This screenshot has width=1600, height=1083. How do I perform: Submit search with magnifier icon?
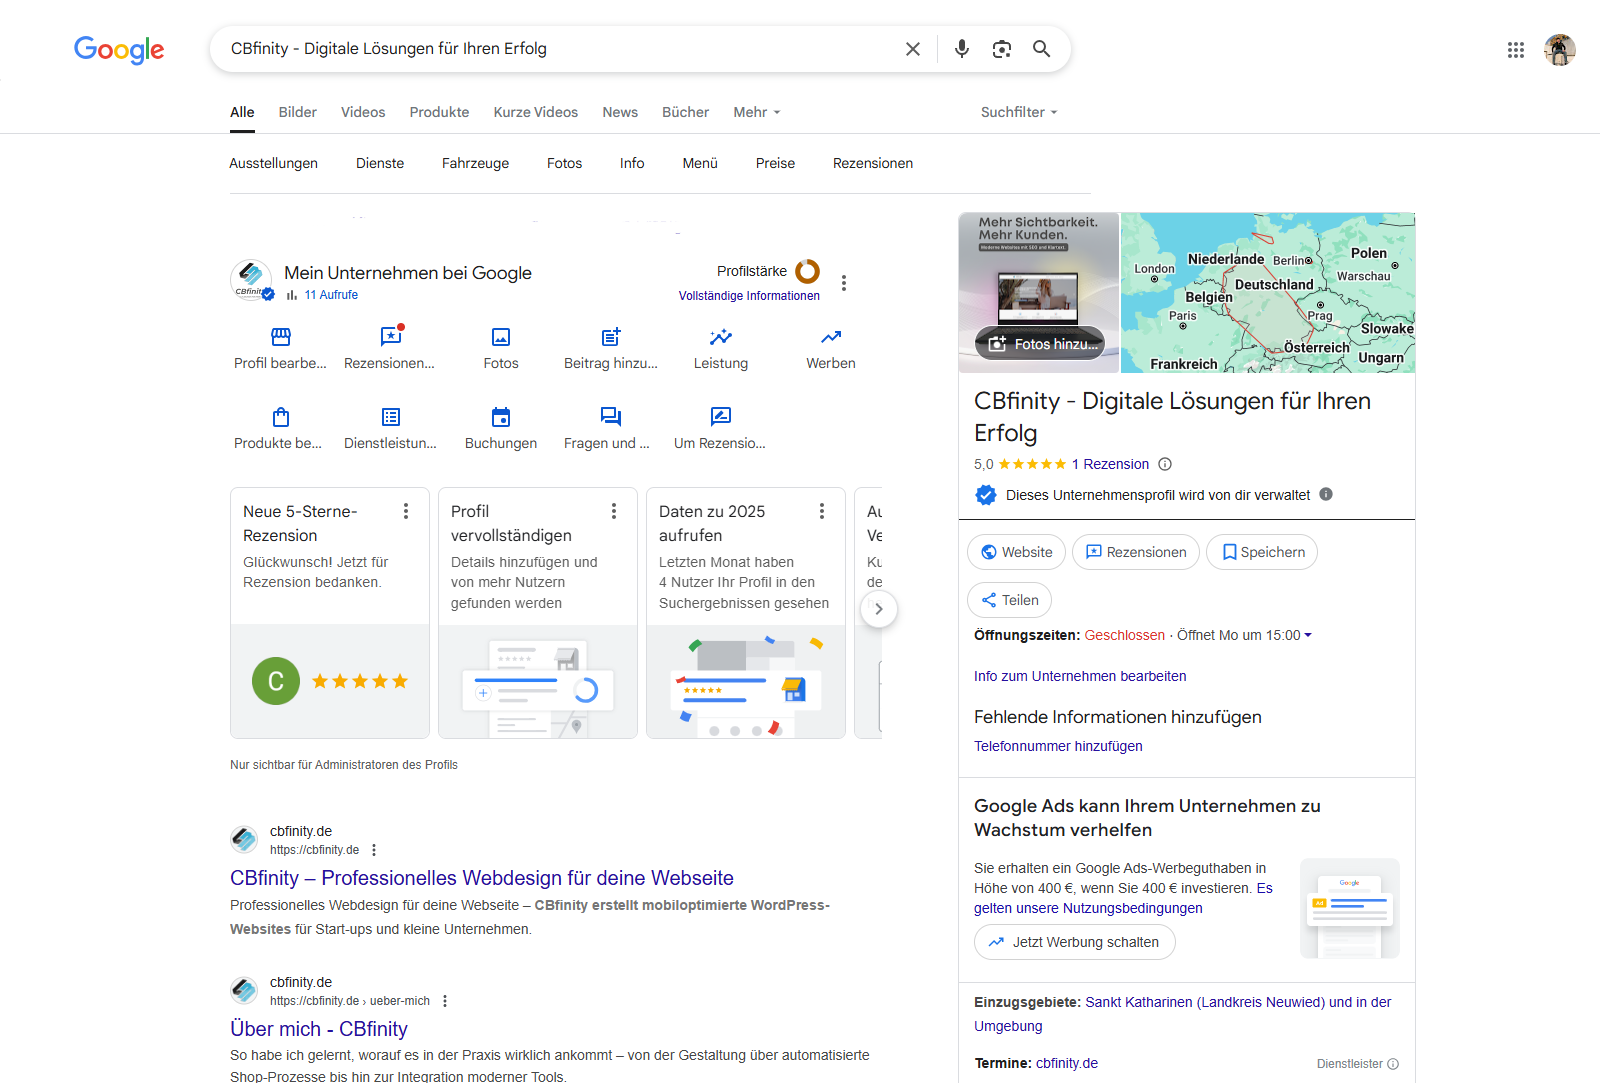tap(1041, 49)
